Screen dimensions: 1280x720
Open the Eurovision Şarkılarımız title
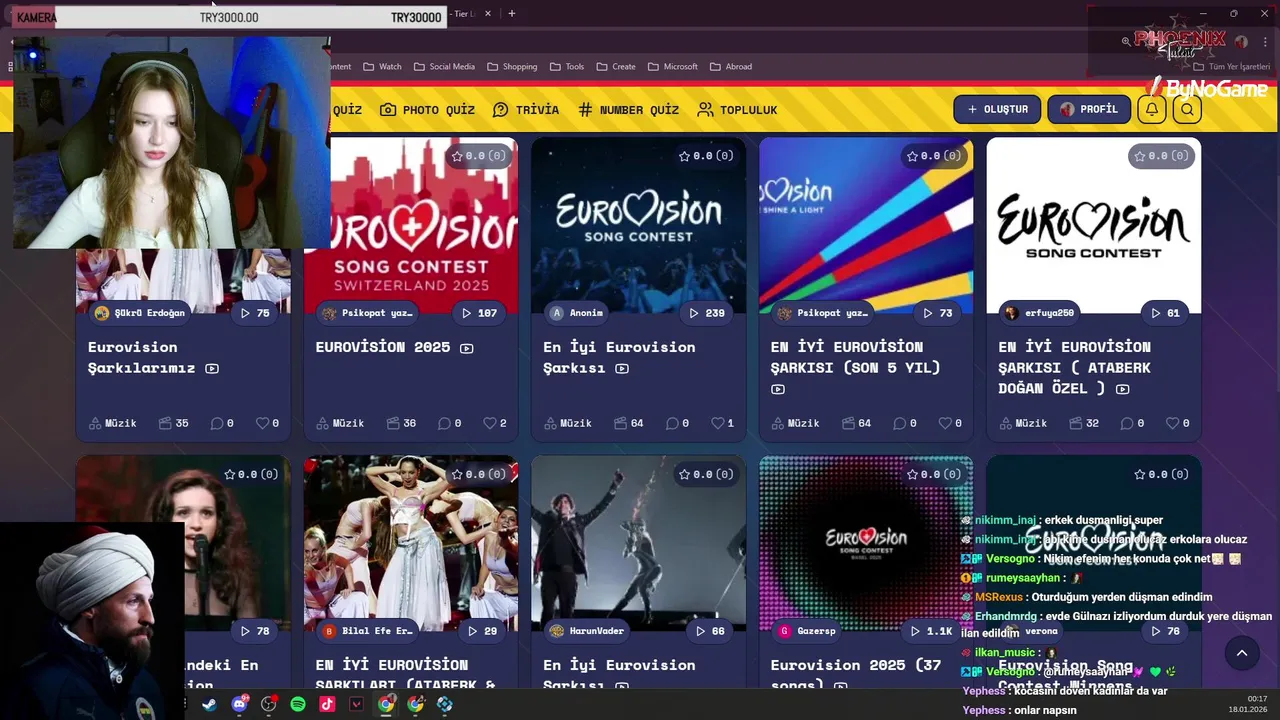coord(142,357)
